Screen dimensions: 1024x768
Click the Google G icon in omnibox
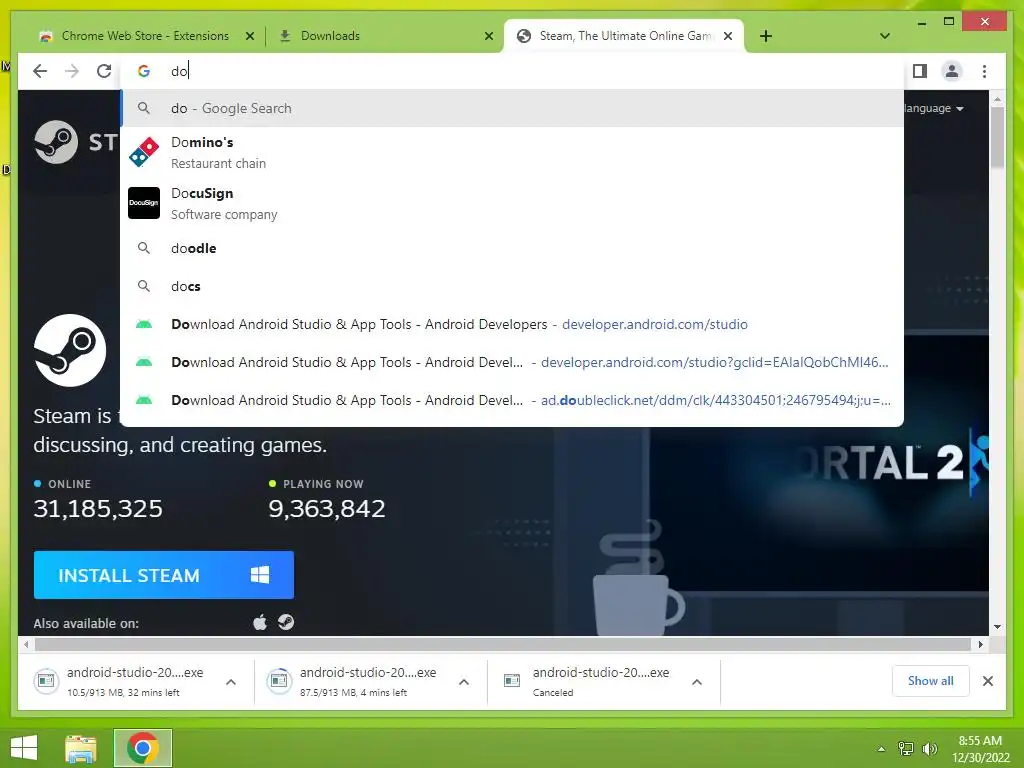[144, 71]
